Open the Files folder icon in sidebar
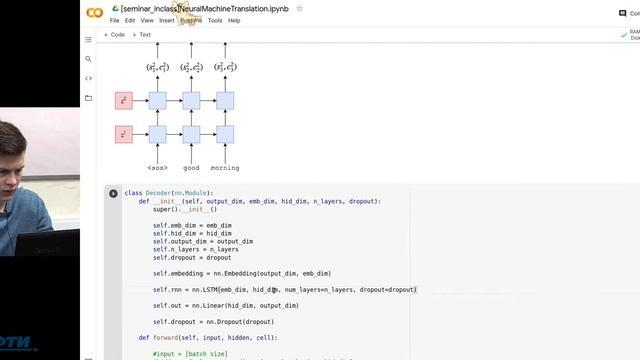Image resolution: width=640 pixels, height=360 pixels. (88, 98)
